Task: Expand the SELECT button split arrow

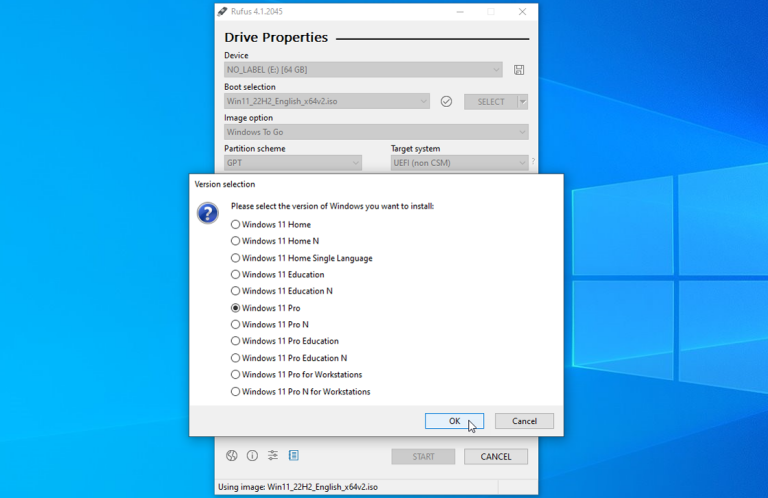Action: point(523,102)
